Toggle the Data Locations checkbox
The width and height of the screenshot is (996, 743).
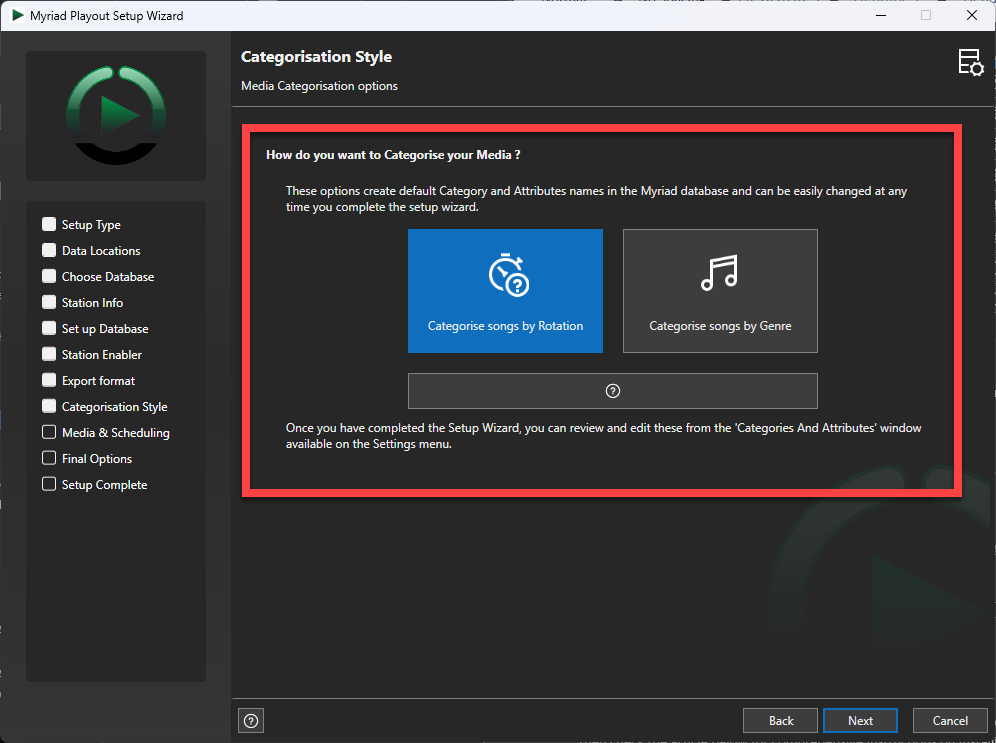tap(49, 250)
